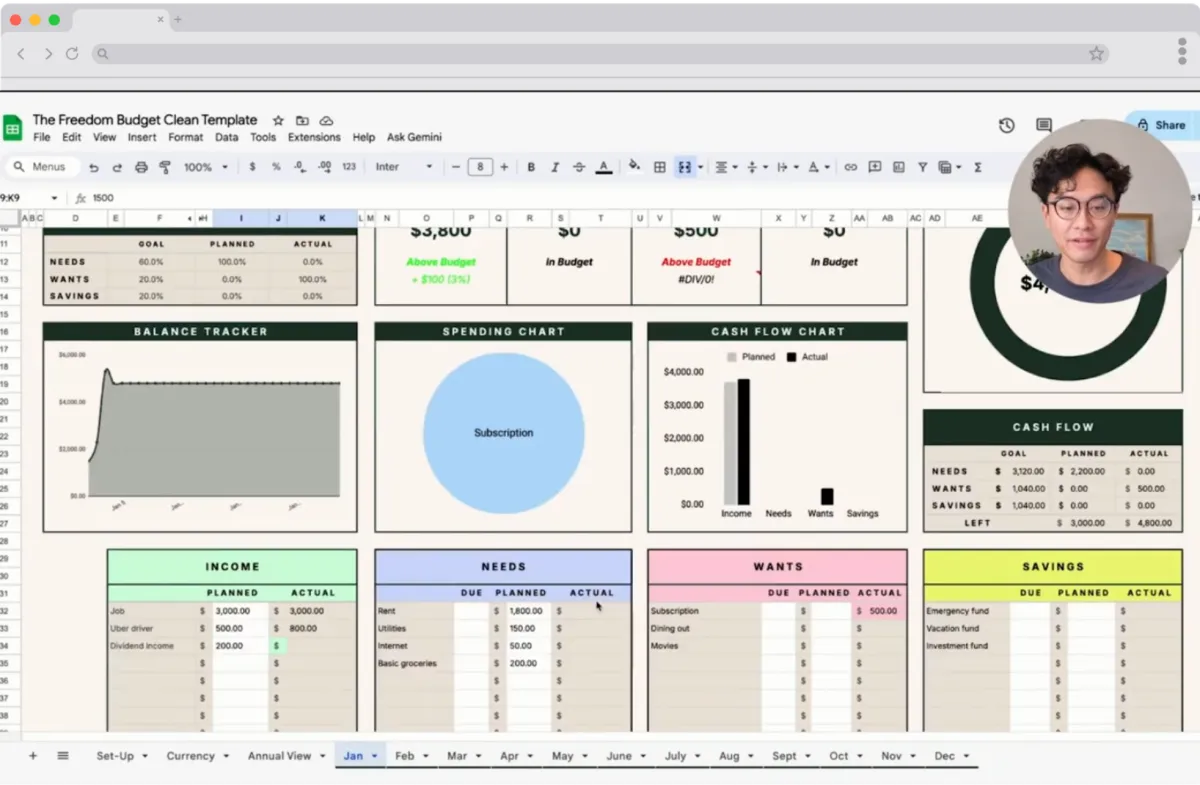Create a filter with funnel icon
The width and height of the screenshot is (1200, 785).
[x=922, y=167]
